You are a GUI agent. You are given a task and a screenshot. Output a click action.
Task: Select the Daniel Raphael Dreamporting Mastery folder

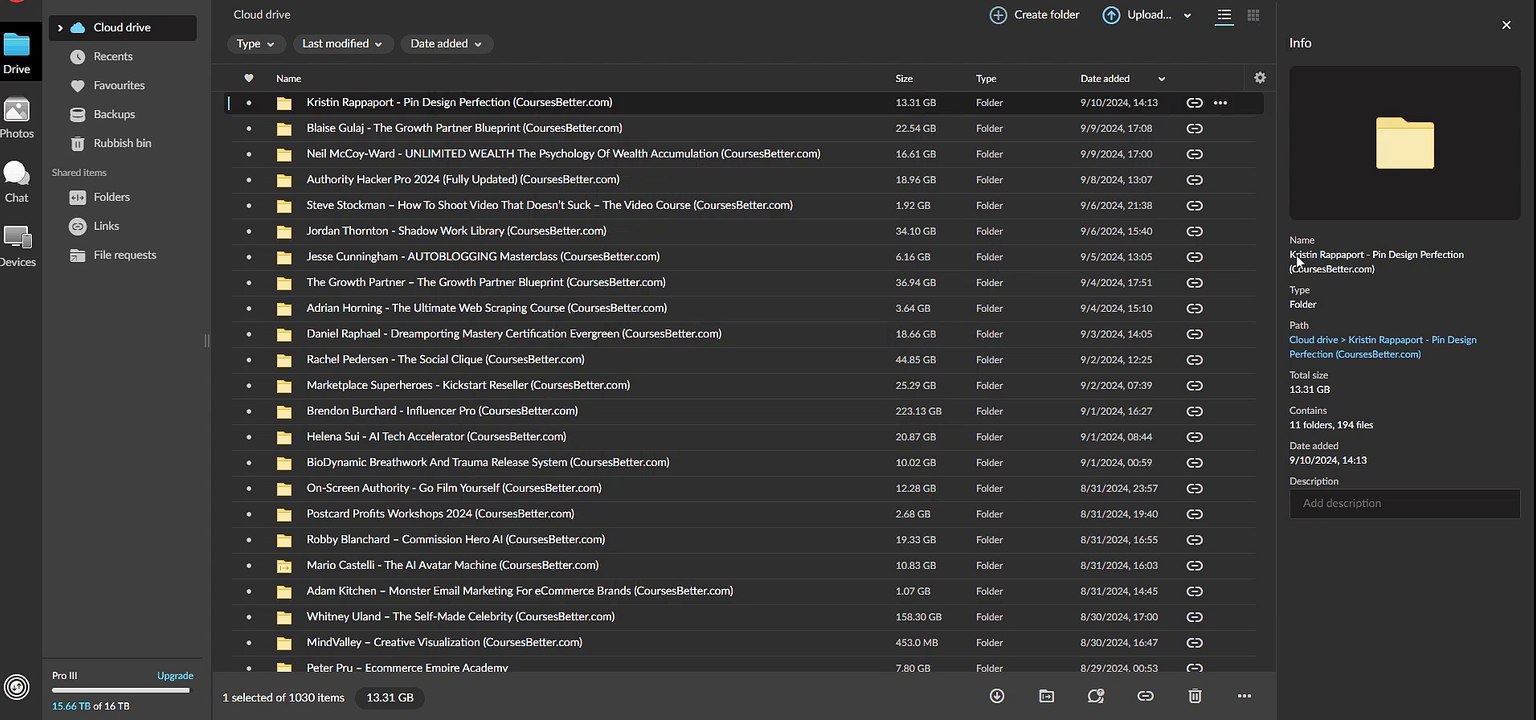click(742, 334)
